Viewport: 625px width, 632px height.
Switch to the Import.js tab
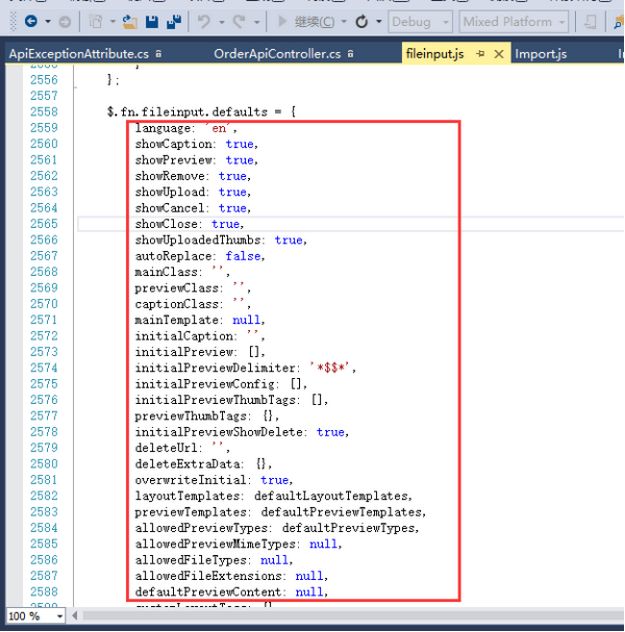541,54
